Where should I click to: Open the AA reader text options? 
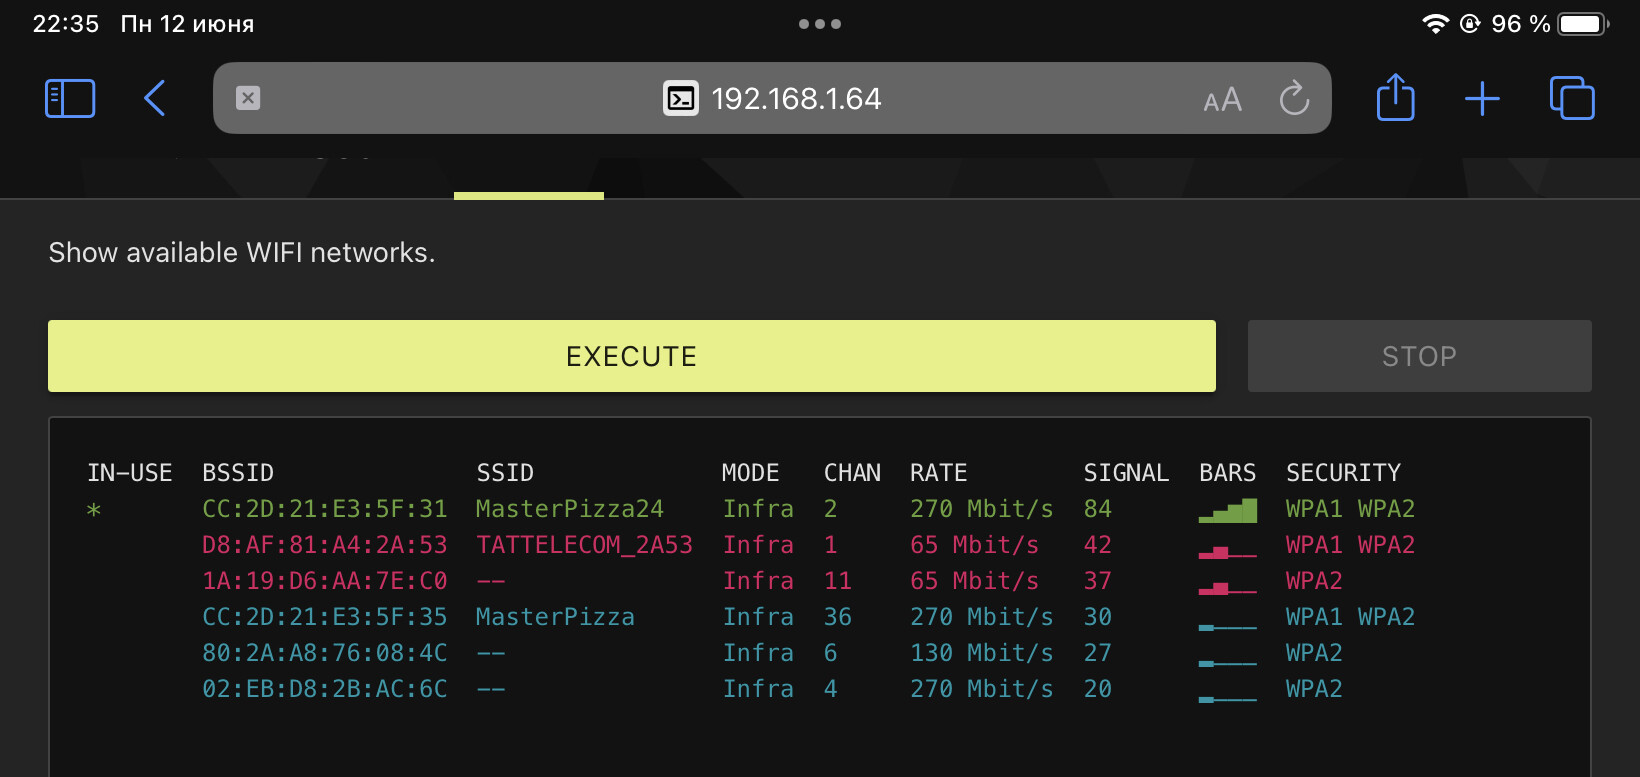pyautogui.click(x=1222, y=99)
